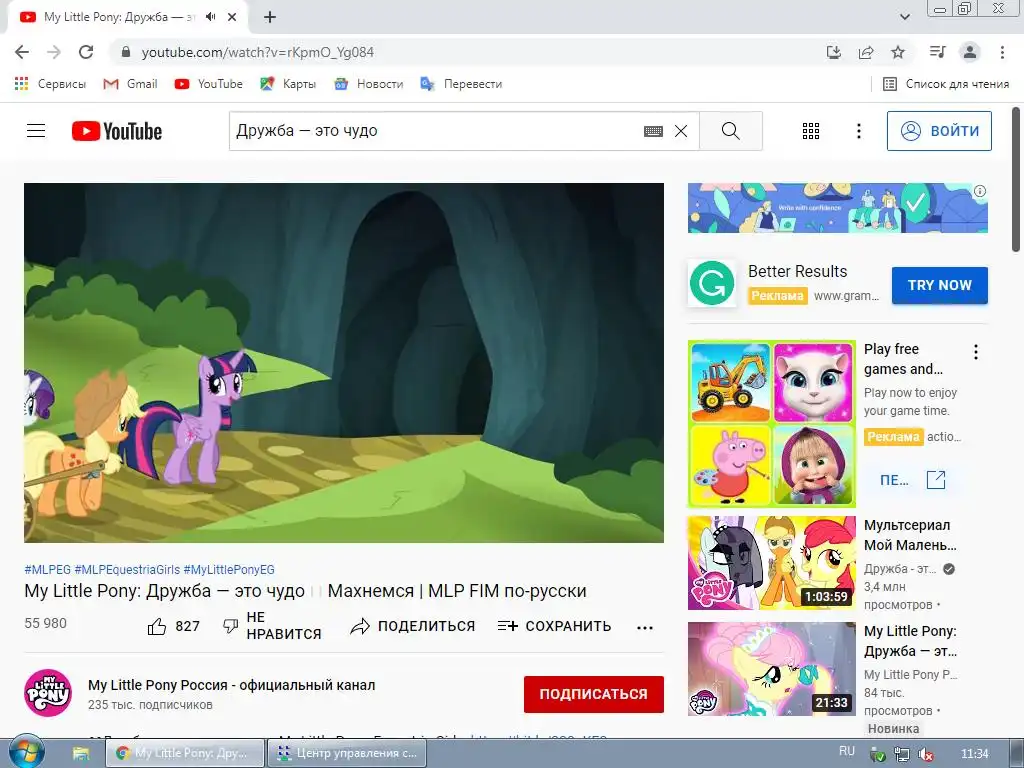
Task: Open the Chrome three-dot menu
Action: (x=1002, y=52)
